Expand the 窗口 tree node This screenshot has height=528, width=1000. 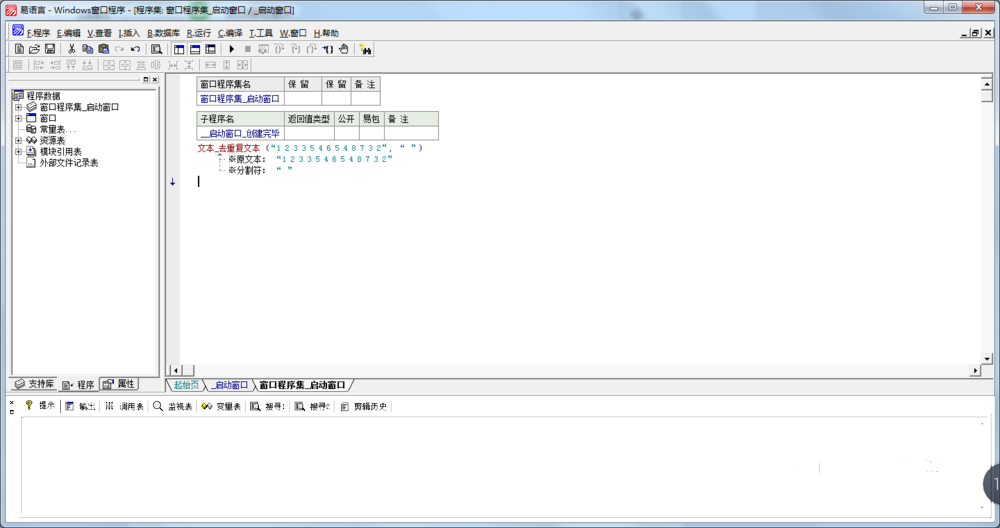[x=18, y=118]
